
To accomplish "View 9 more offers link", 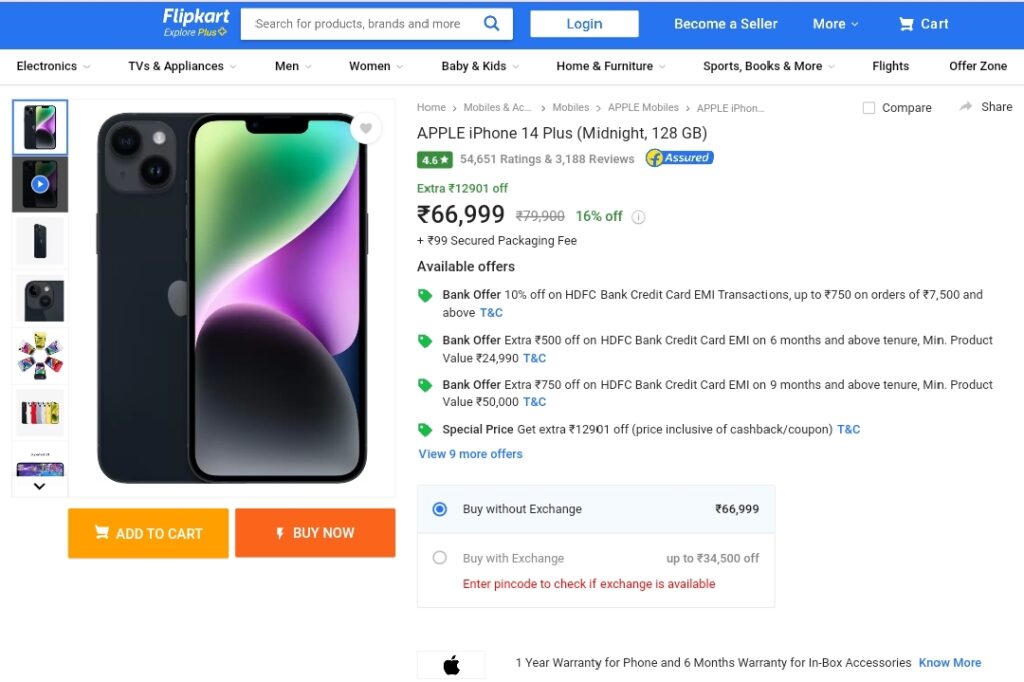I will [x=470, y=453].
